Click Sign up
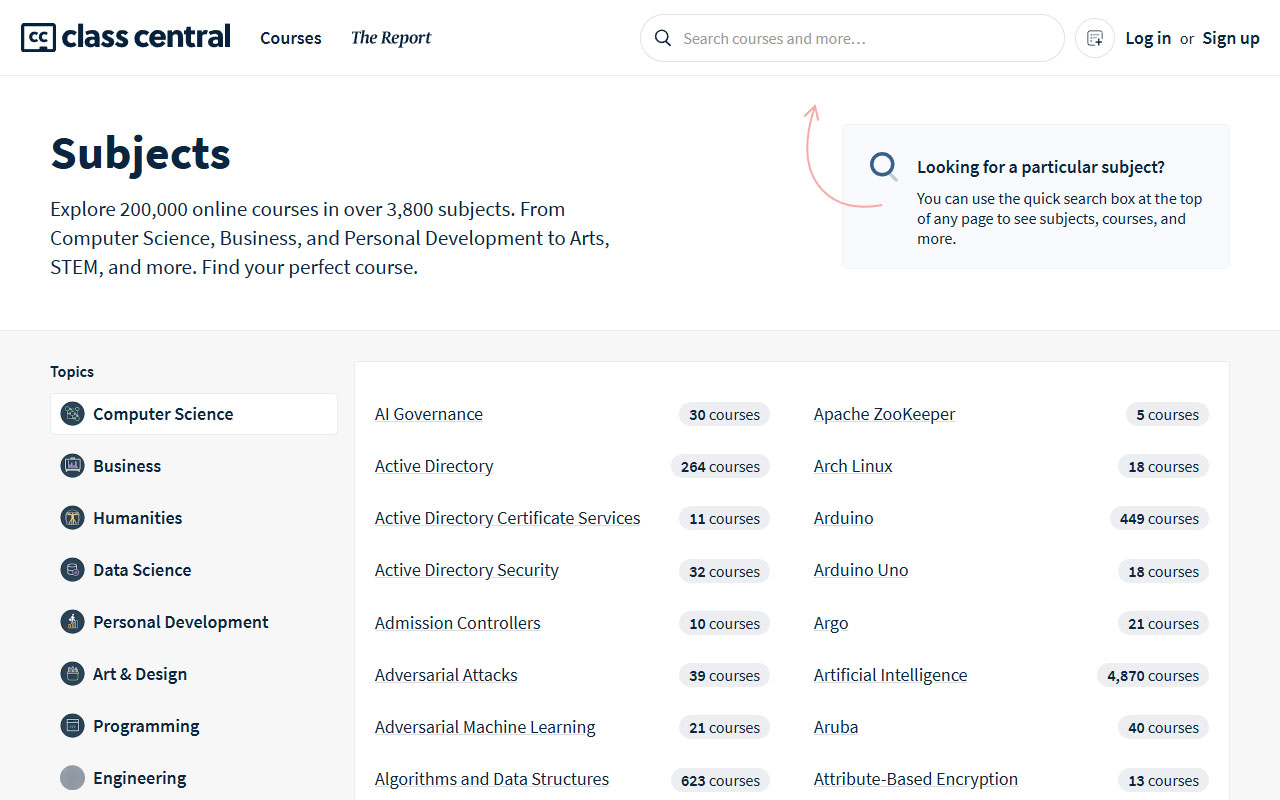 (1231, 38)
